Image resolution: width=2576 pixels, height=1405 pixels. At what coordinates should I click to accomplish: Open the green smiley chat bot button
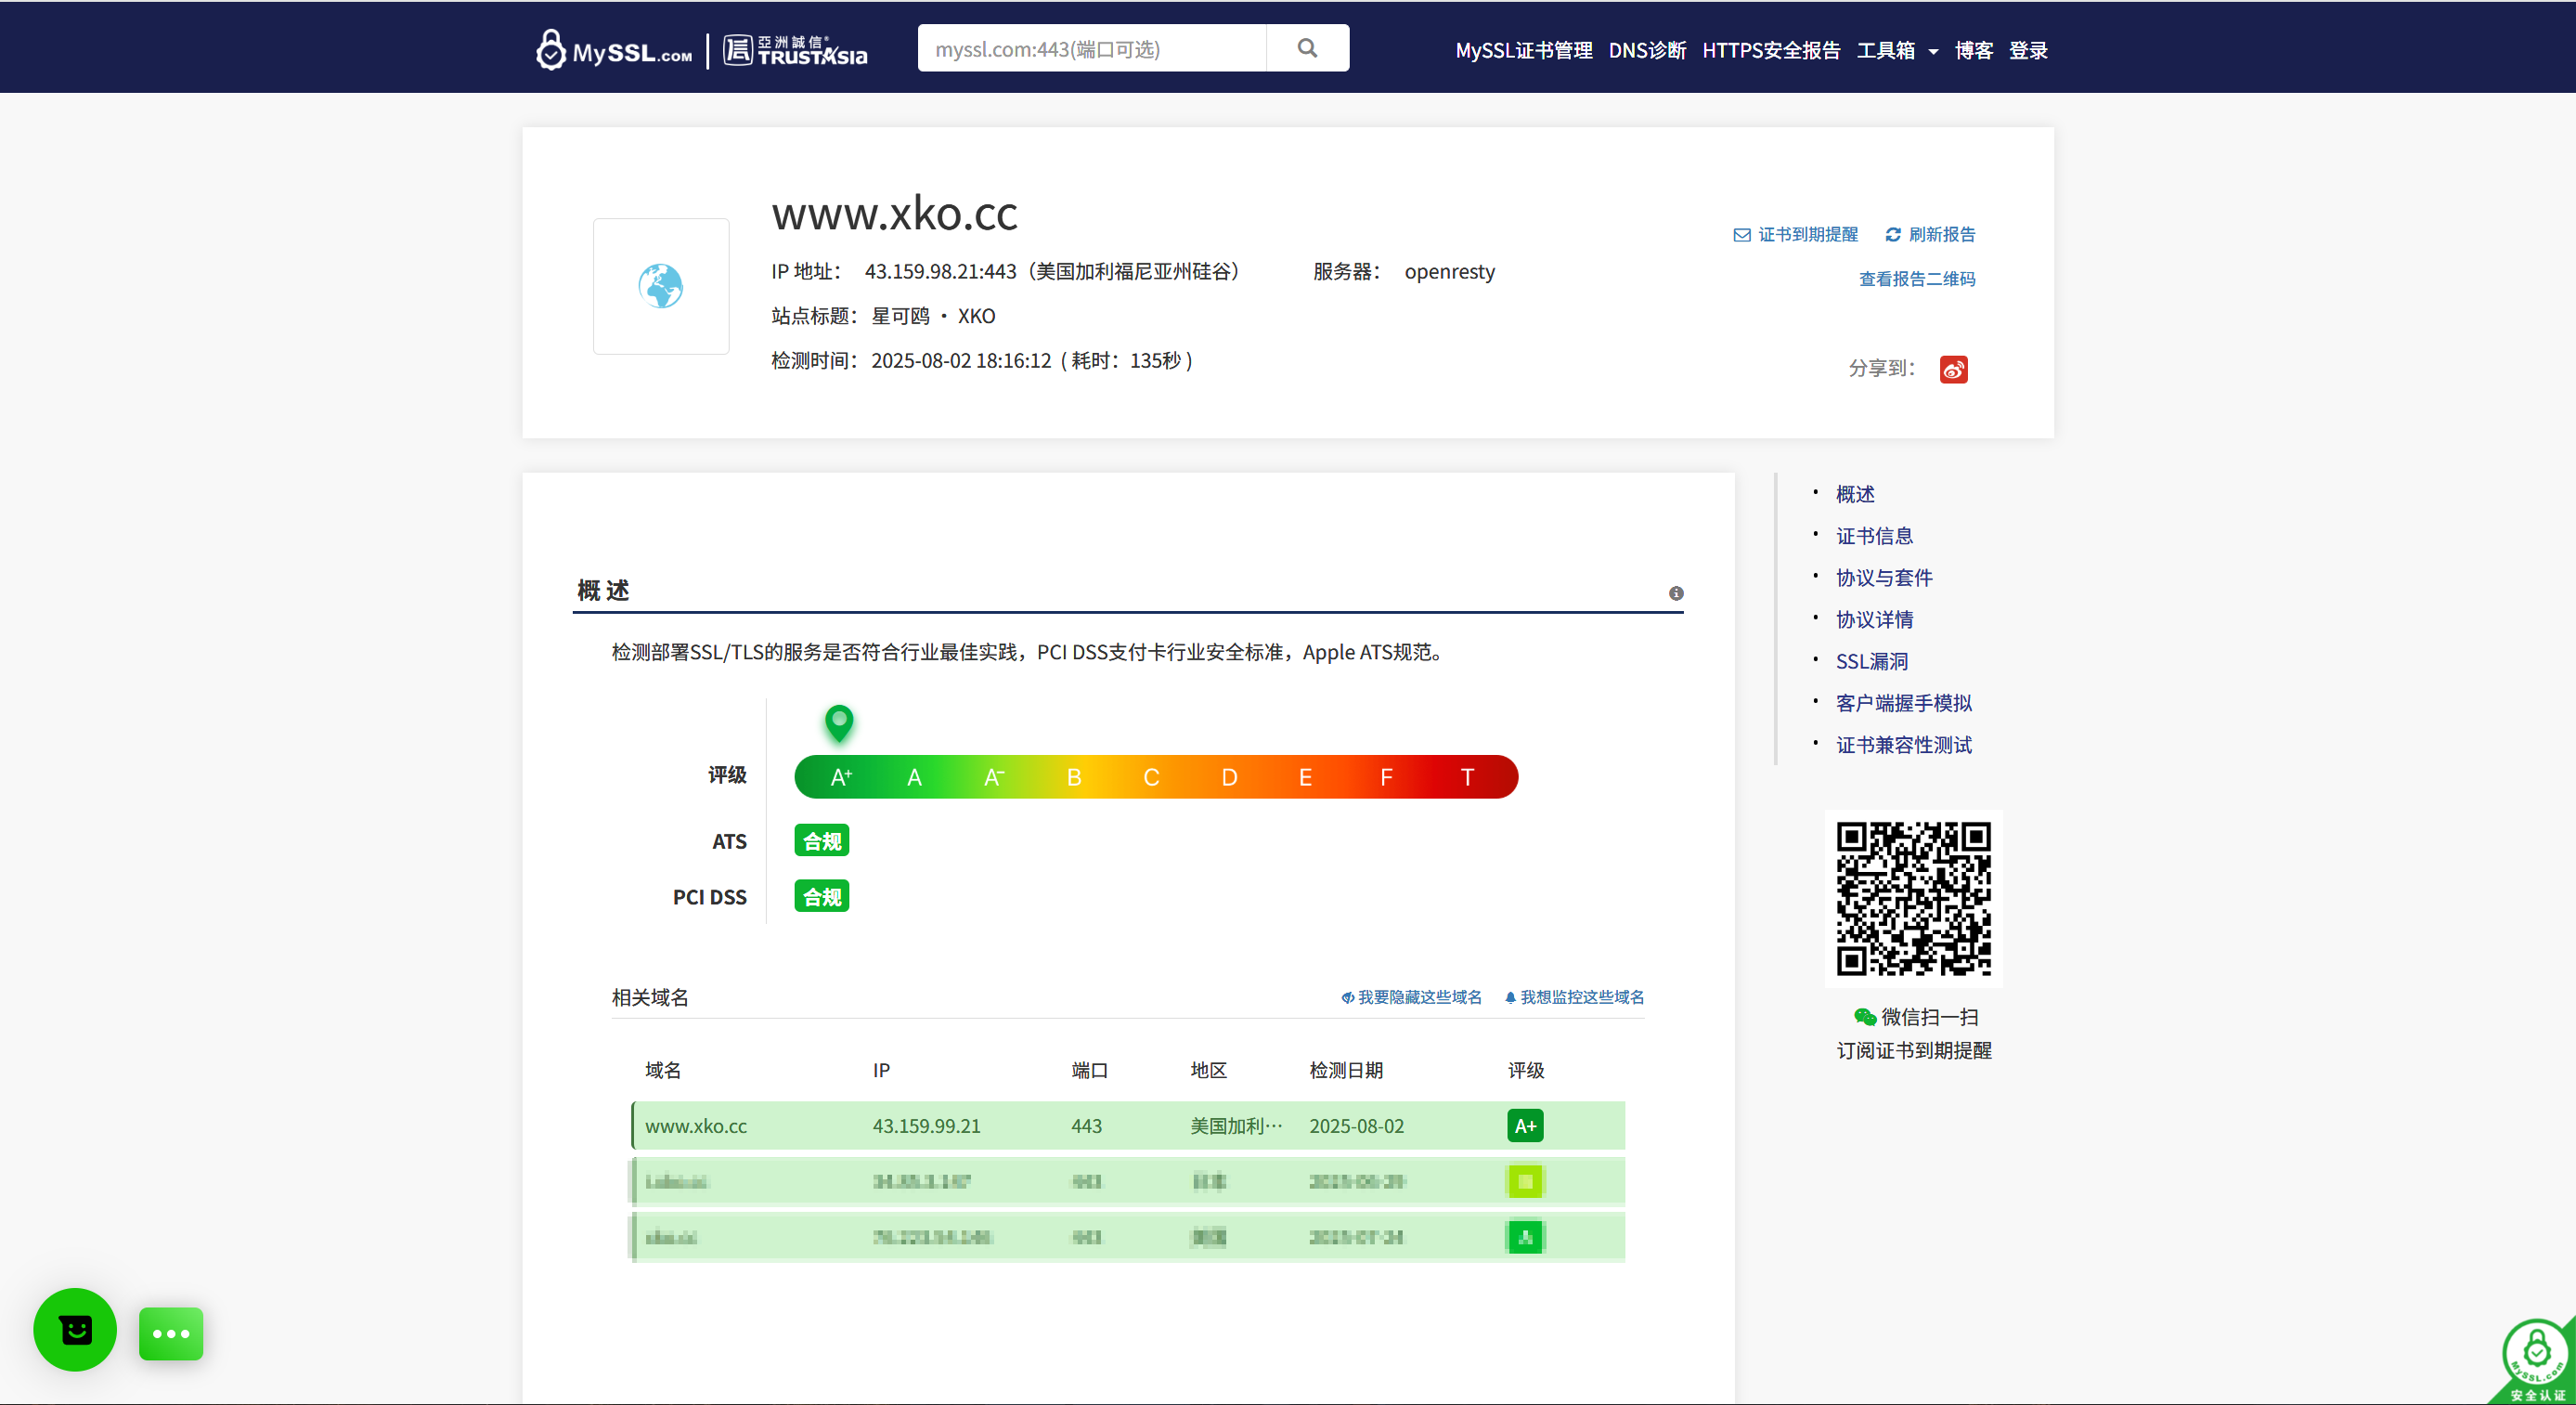click(x=75, y=1330)
